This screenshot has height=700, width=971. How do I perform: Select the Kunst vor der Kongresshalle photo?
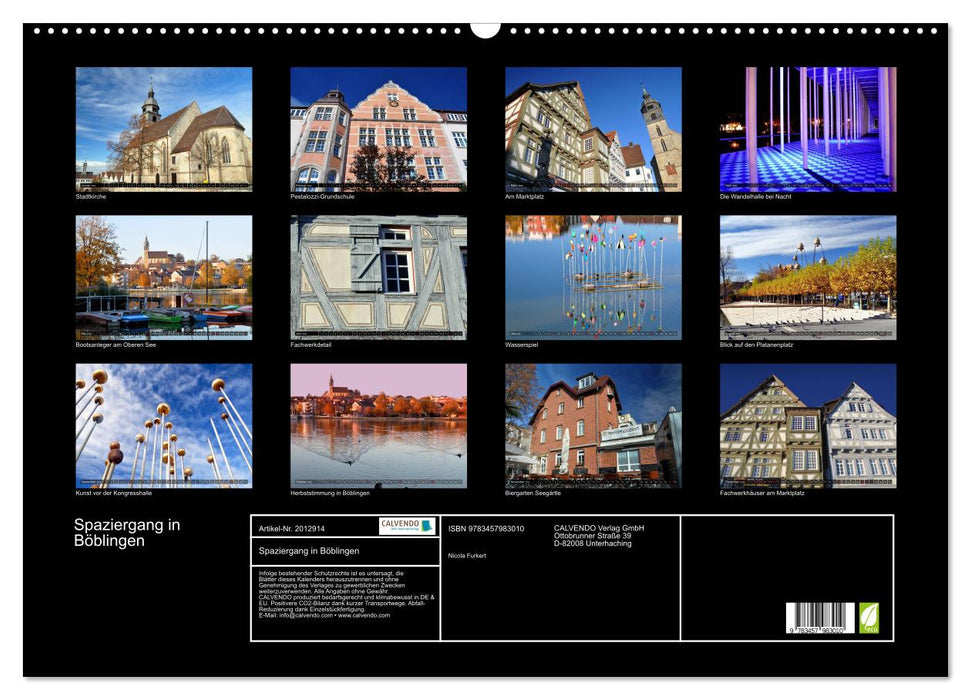[x=164, y=425]
